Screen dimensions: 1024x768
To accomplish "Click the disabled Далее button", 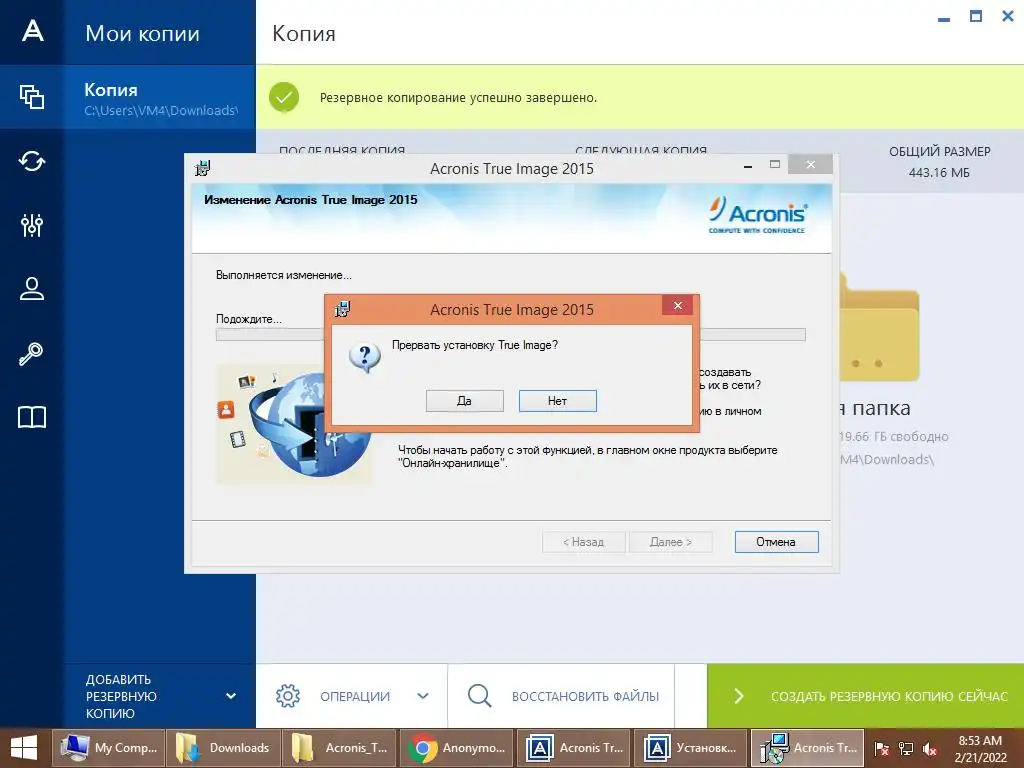I will click(671, 542).
